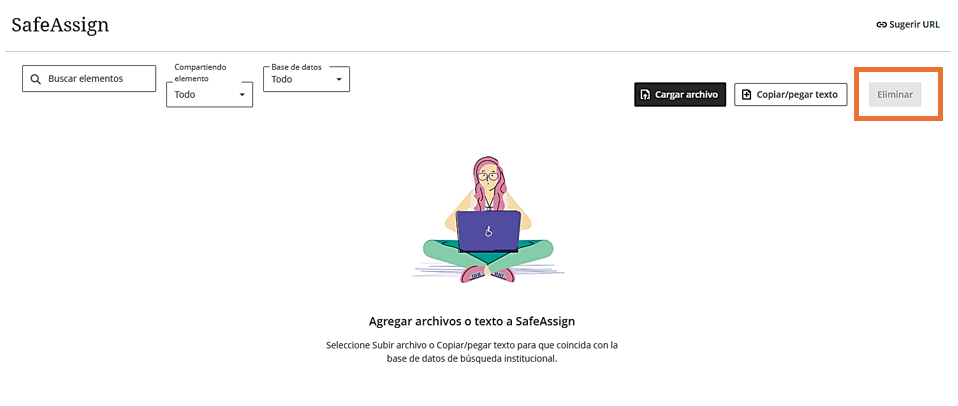The width and height of the screenshot is (958, 406).
Task: Click the Cargar archivo button
Action: point(680,95)
